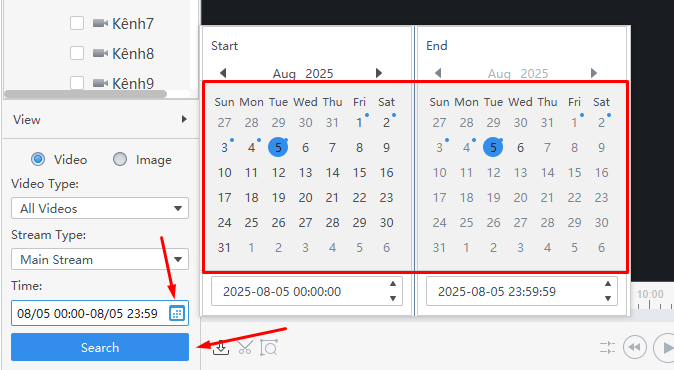Click the download icon below the calendar

pyautogui.click(x=221, y=348)
